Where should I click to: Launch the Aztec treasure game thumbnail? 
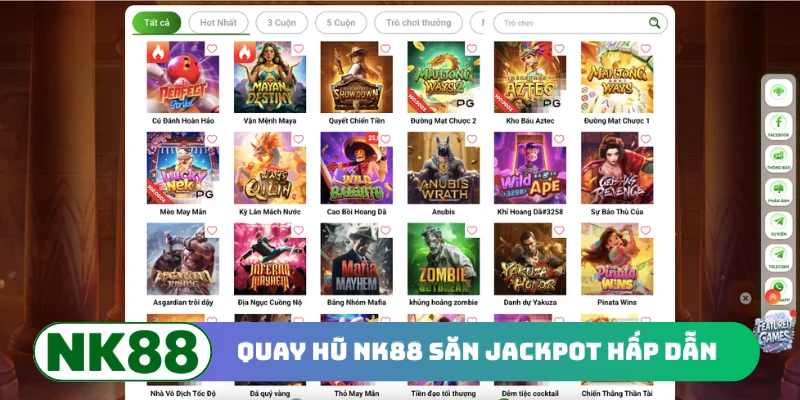[530, 77]
